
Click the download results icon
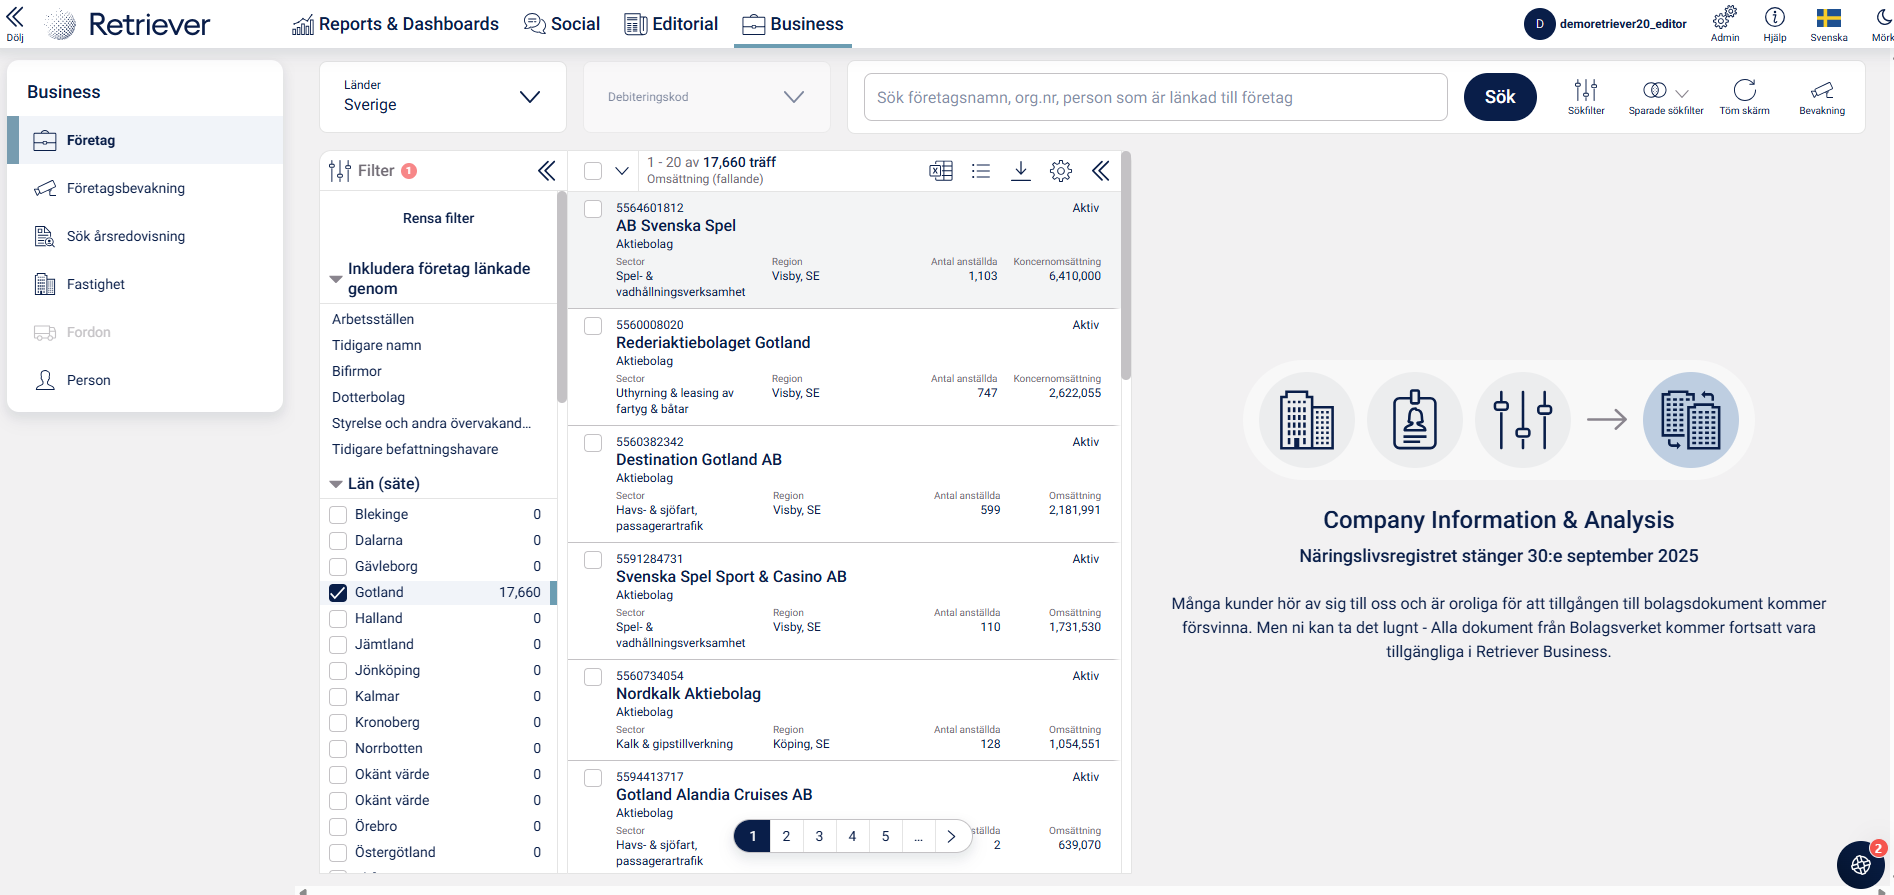[x=1020, y=171]
